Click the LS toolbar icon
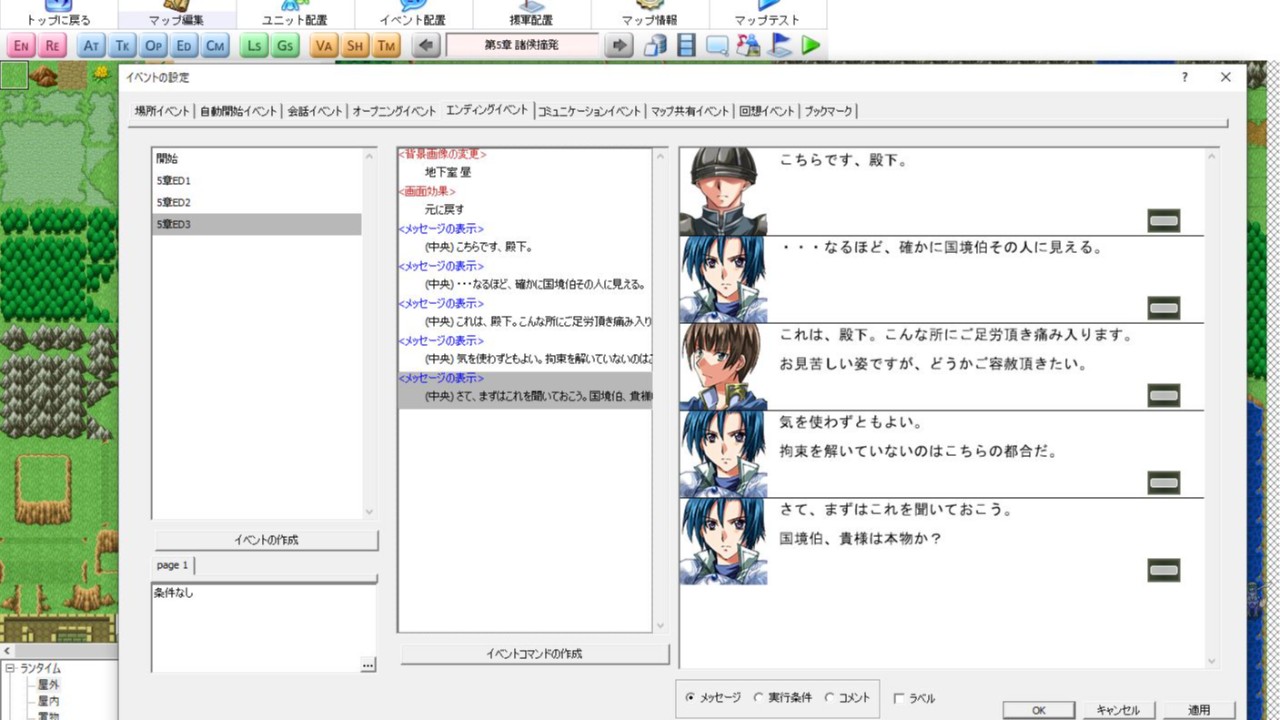This screenshot has height=720, width=1280. [x=254, y=46]
